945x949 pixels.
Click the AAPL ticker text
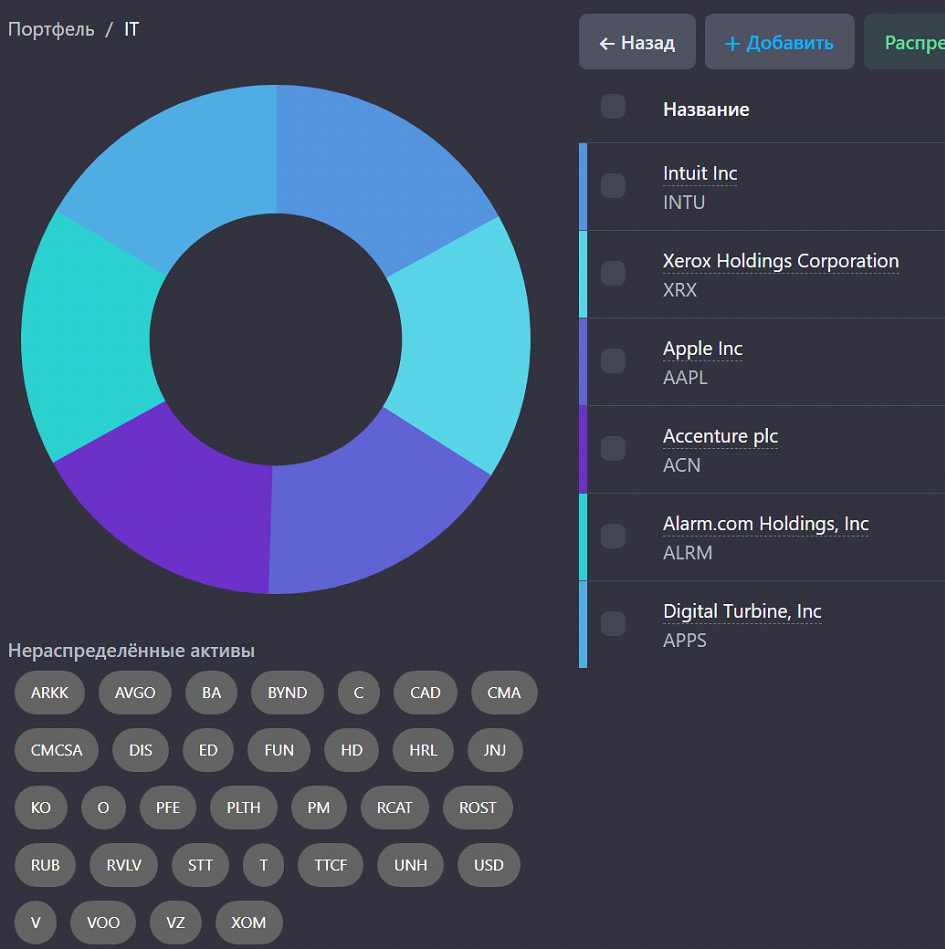(x=685, y=378)
